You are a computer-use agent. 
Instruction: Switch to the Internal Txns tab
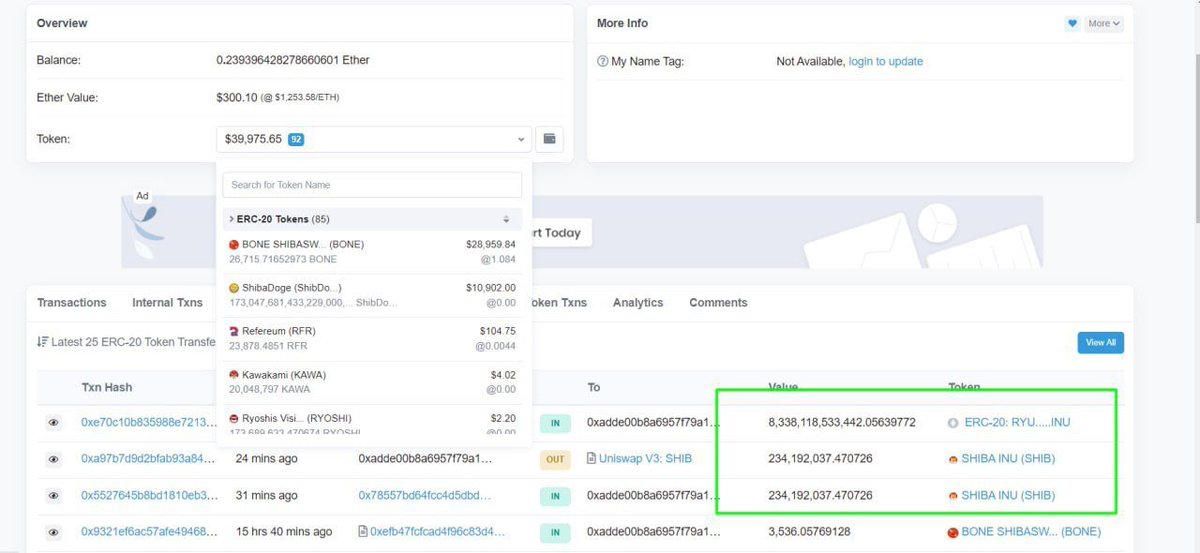pos(167,303)
